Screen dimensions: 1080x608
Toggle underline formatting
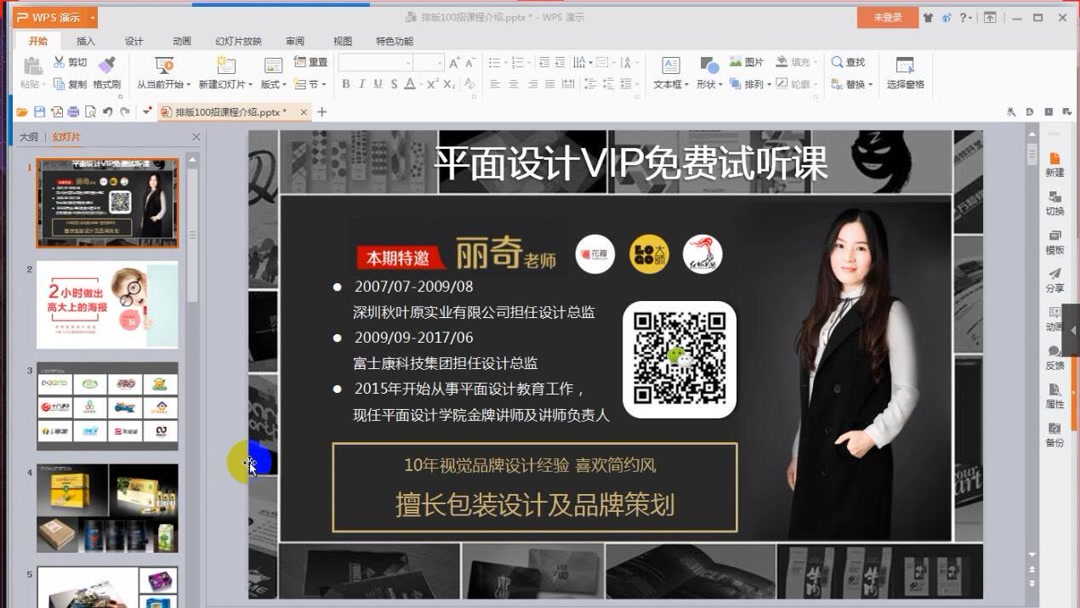pos(378,83)
